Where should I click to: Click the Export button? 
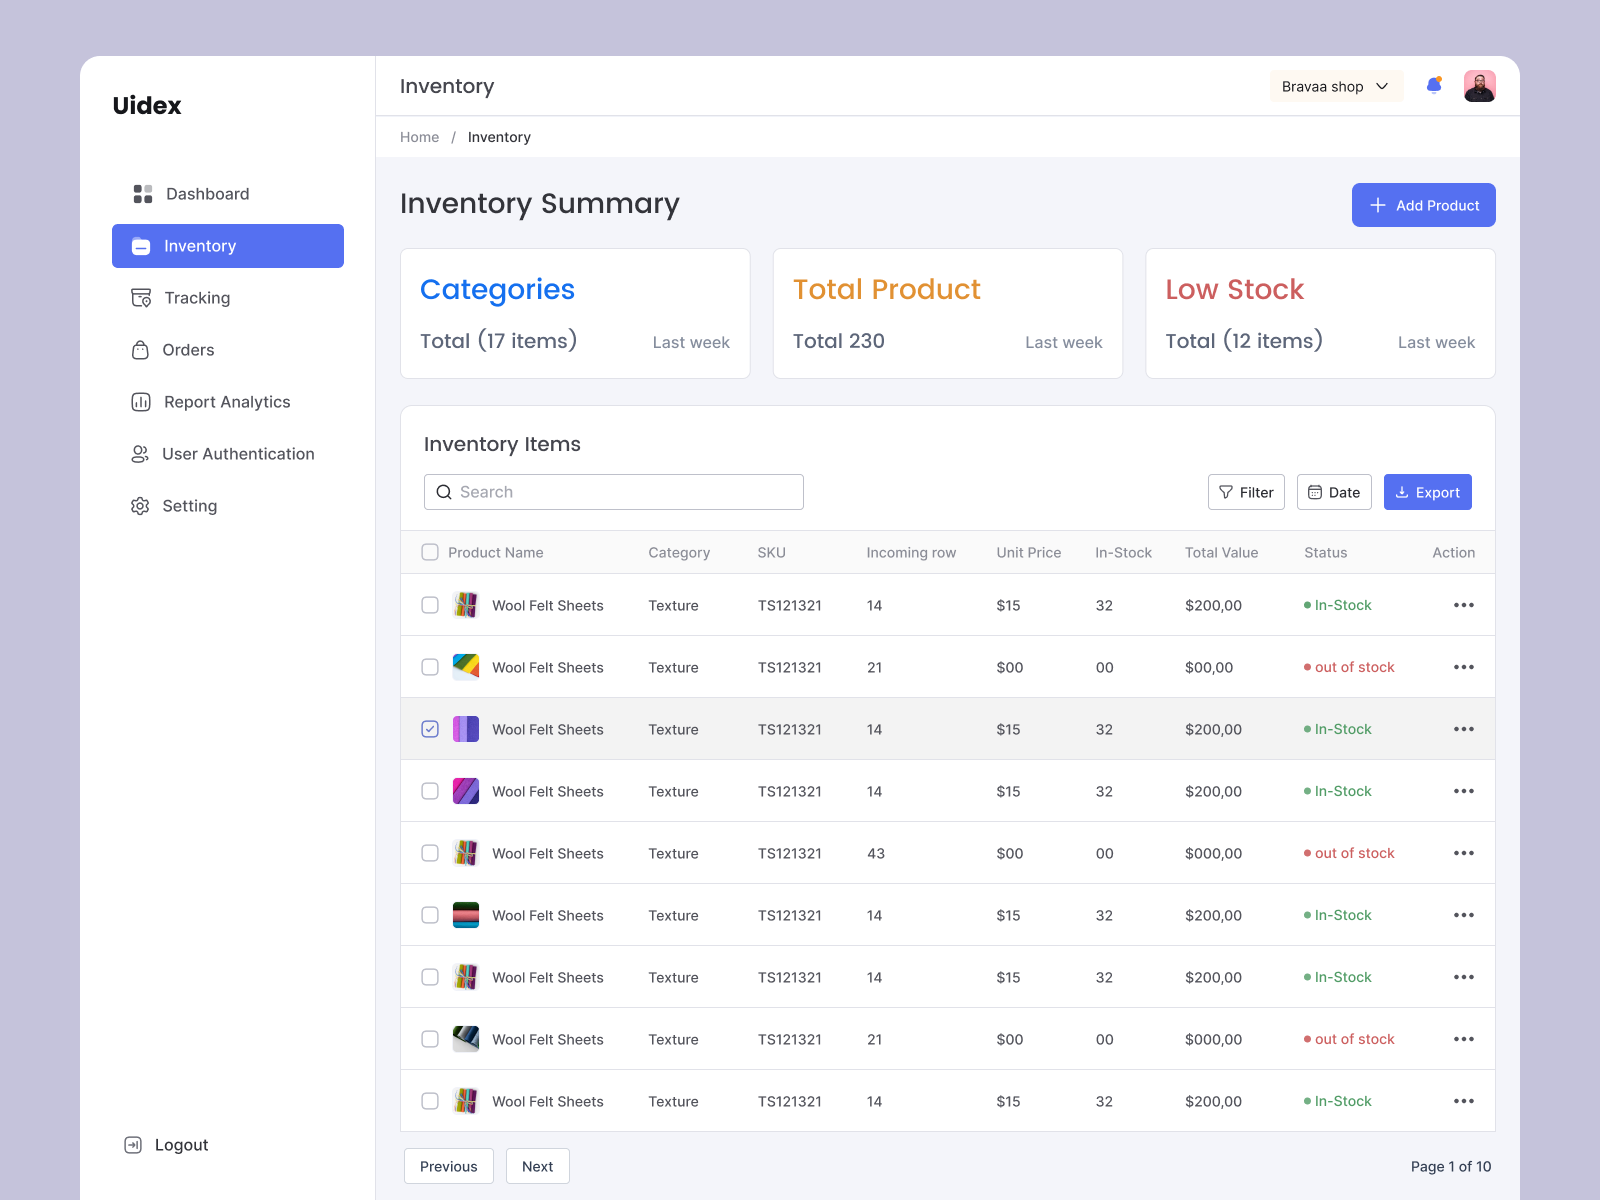1428,492
